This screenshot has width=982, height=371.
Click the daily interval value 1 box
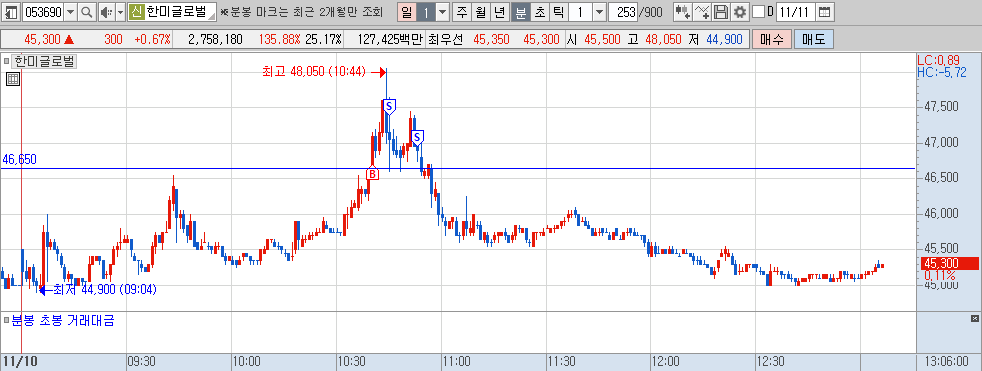425,12
